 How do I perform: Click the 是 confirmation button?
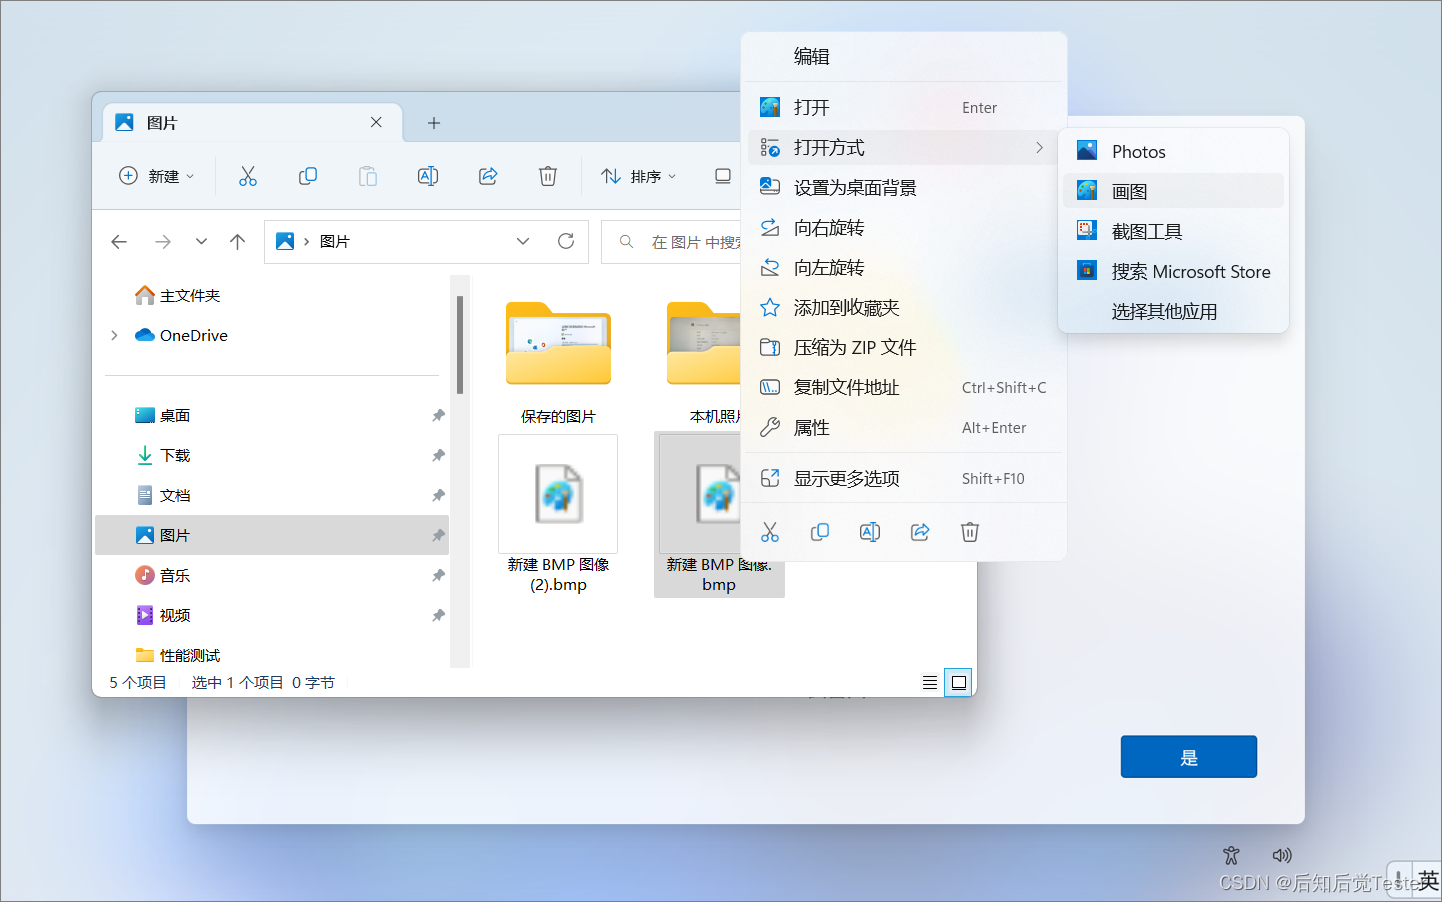coord(1188,756)
